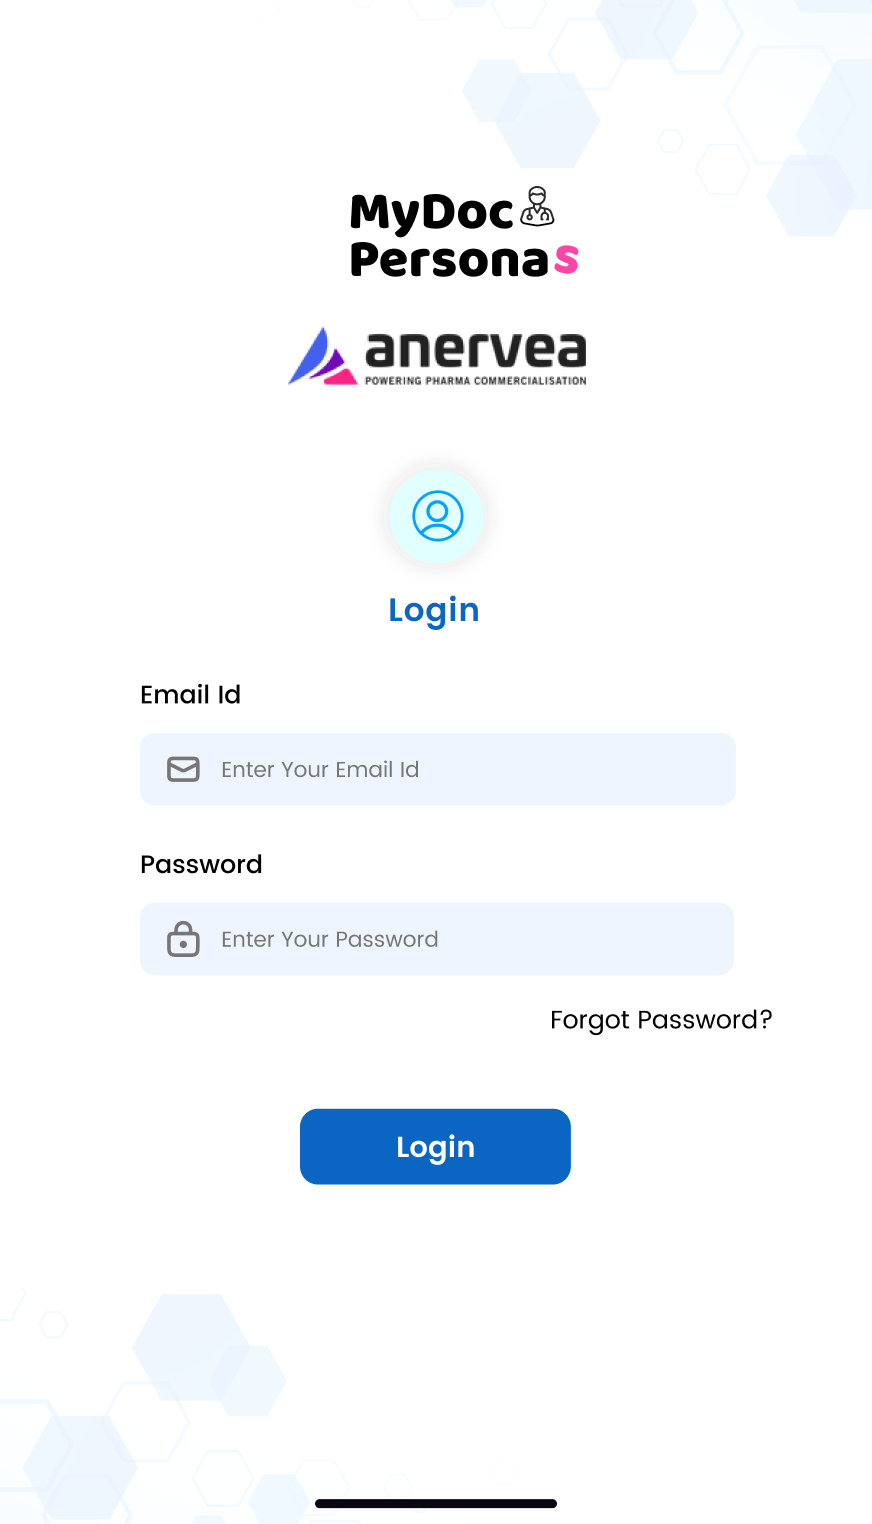Screen dimensions: 872x1524
Task: Focus the Enter Your Password field
Action: tap(437, 939)
